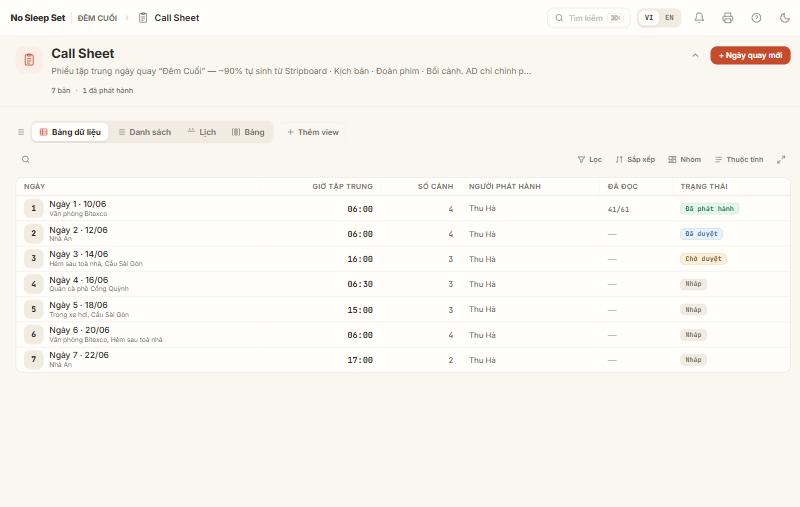Switch to the Danh sách view tab

[145, 132]
